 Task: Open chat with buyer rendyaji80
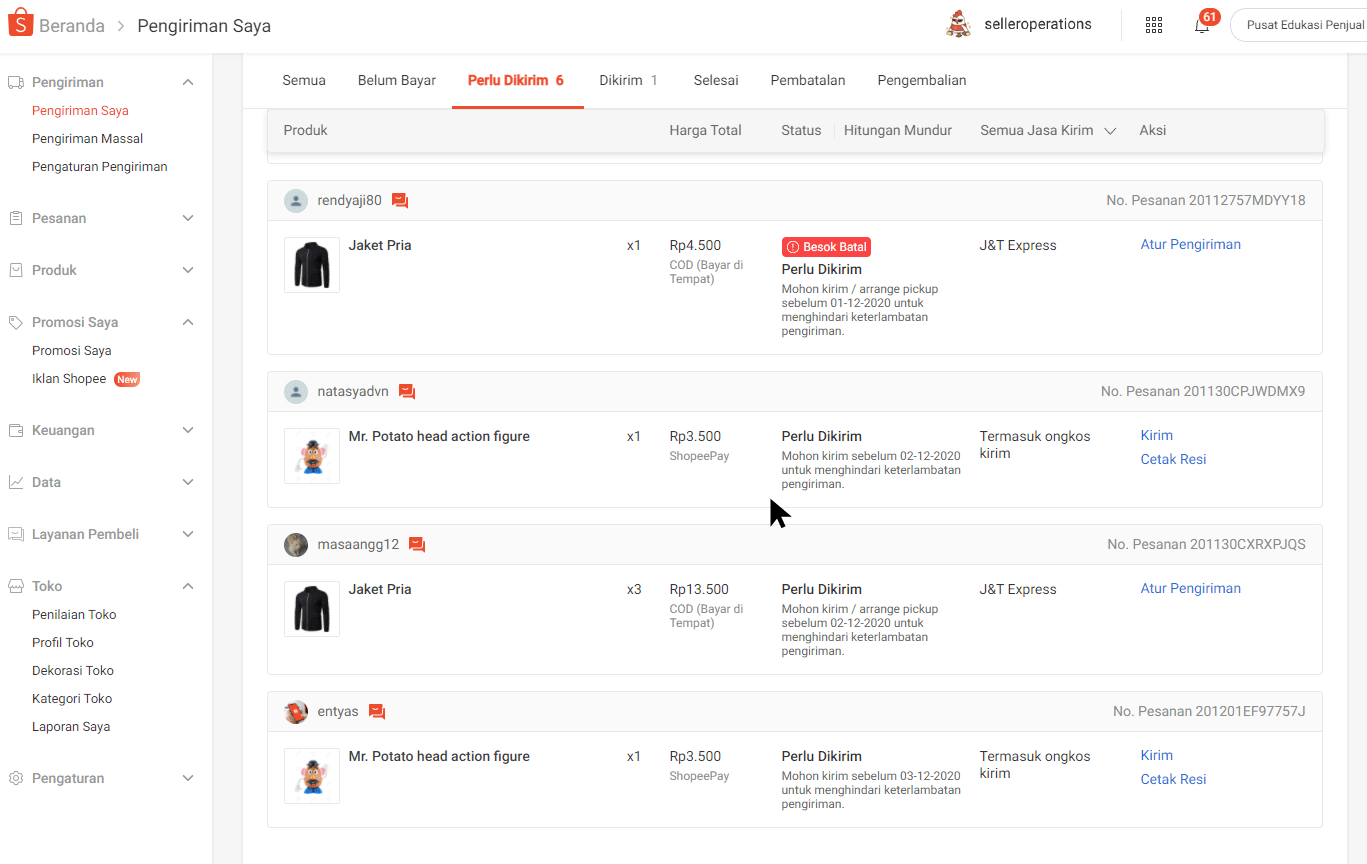400,200
